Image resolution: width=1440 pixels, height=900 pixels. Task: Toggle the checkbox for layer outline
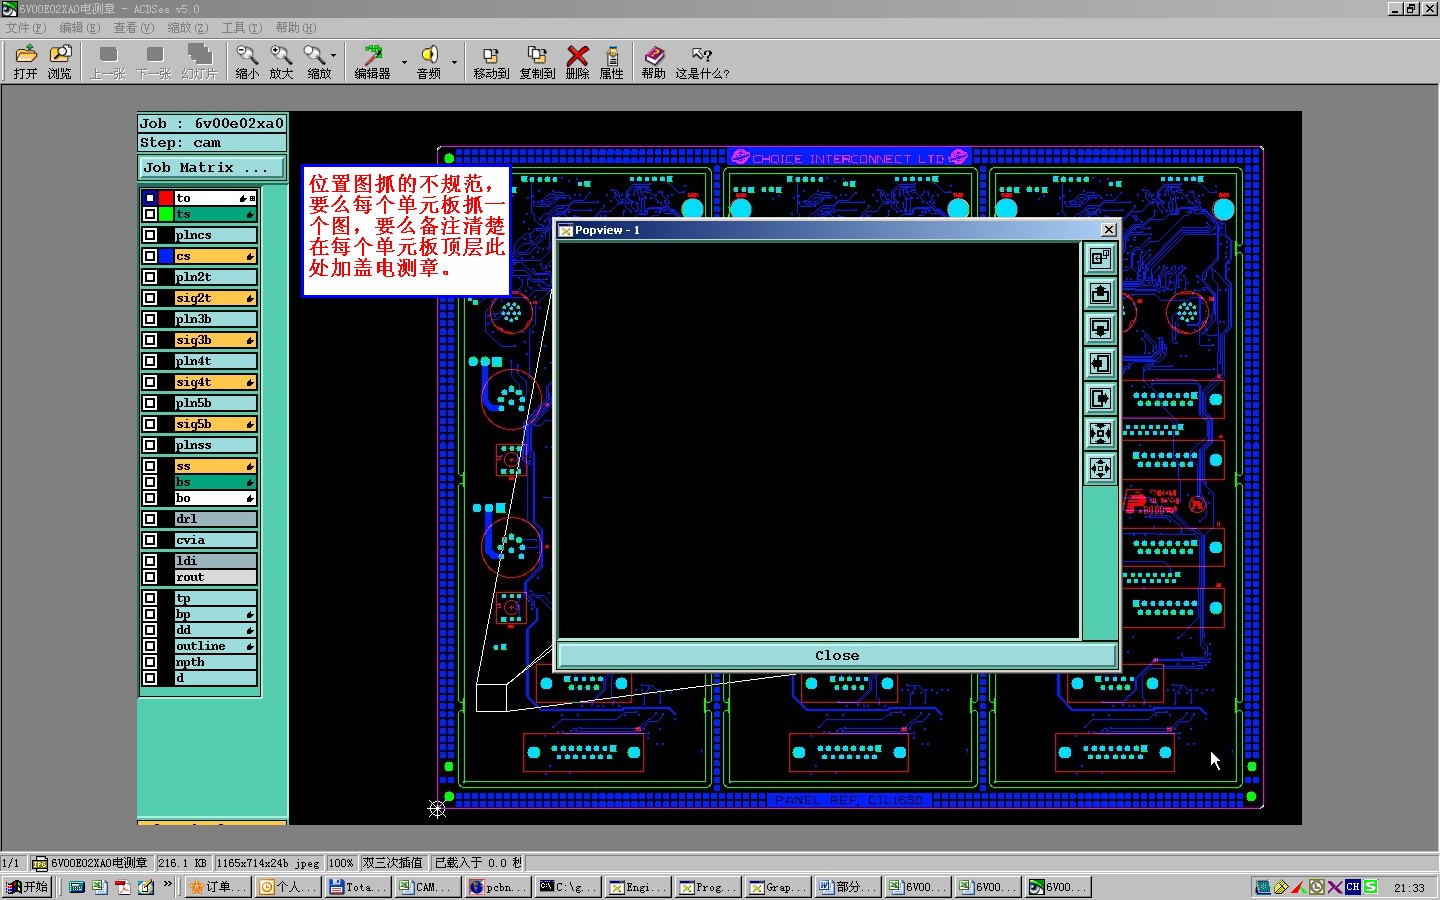(150, 646)
